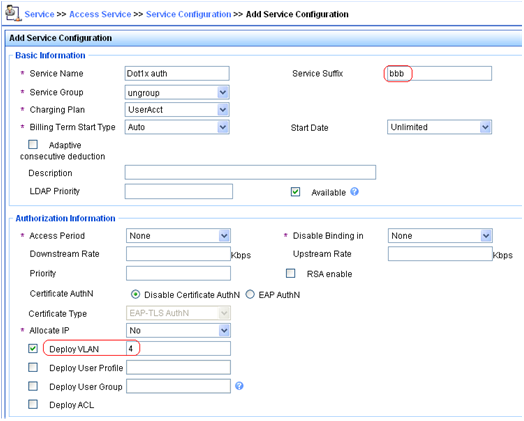This screenshot has height=421, width=524.
Task: Open Service Configuration breadcrumb link
Action: pos(188,14)
